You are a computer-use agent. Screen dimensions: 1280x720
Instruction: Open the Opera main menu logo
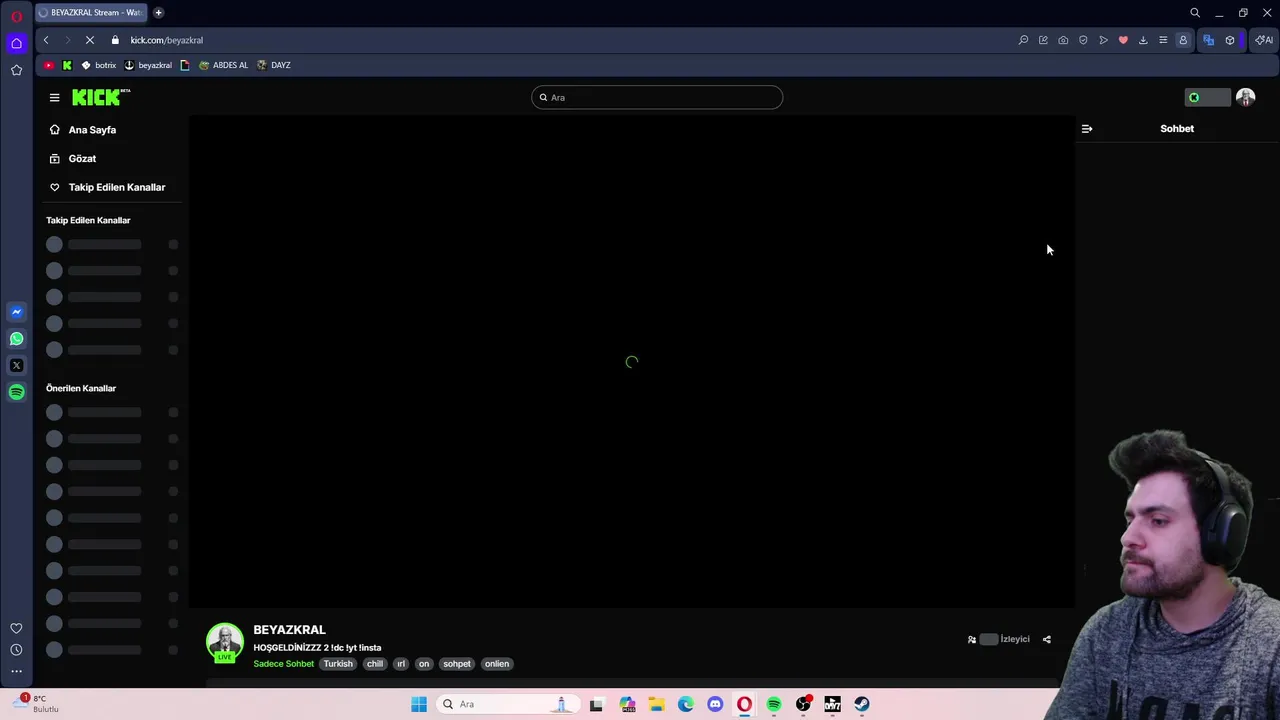point(16,16)
